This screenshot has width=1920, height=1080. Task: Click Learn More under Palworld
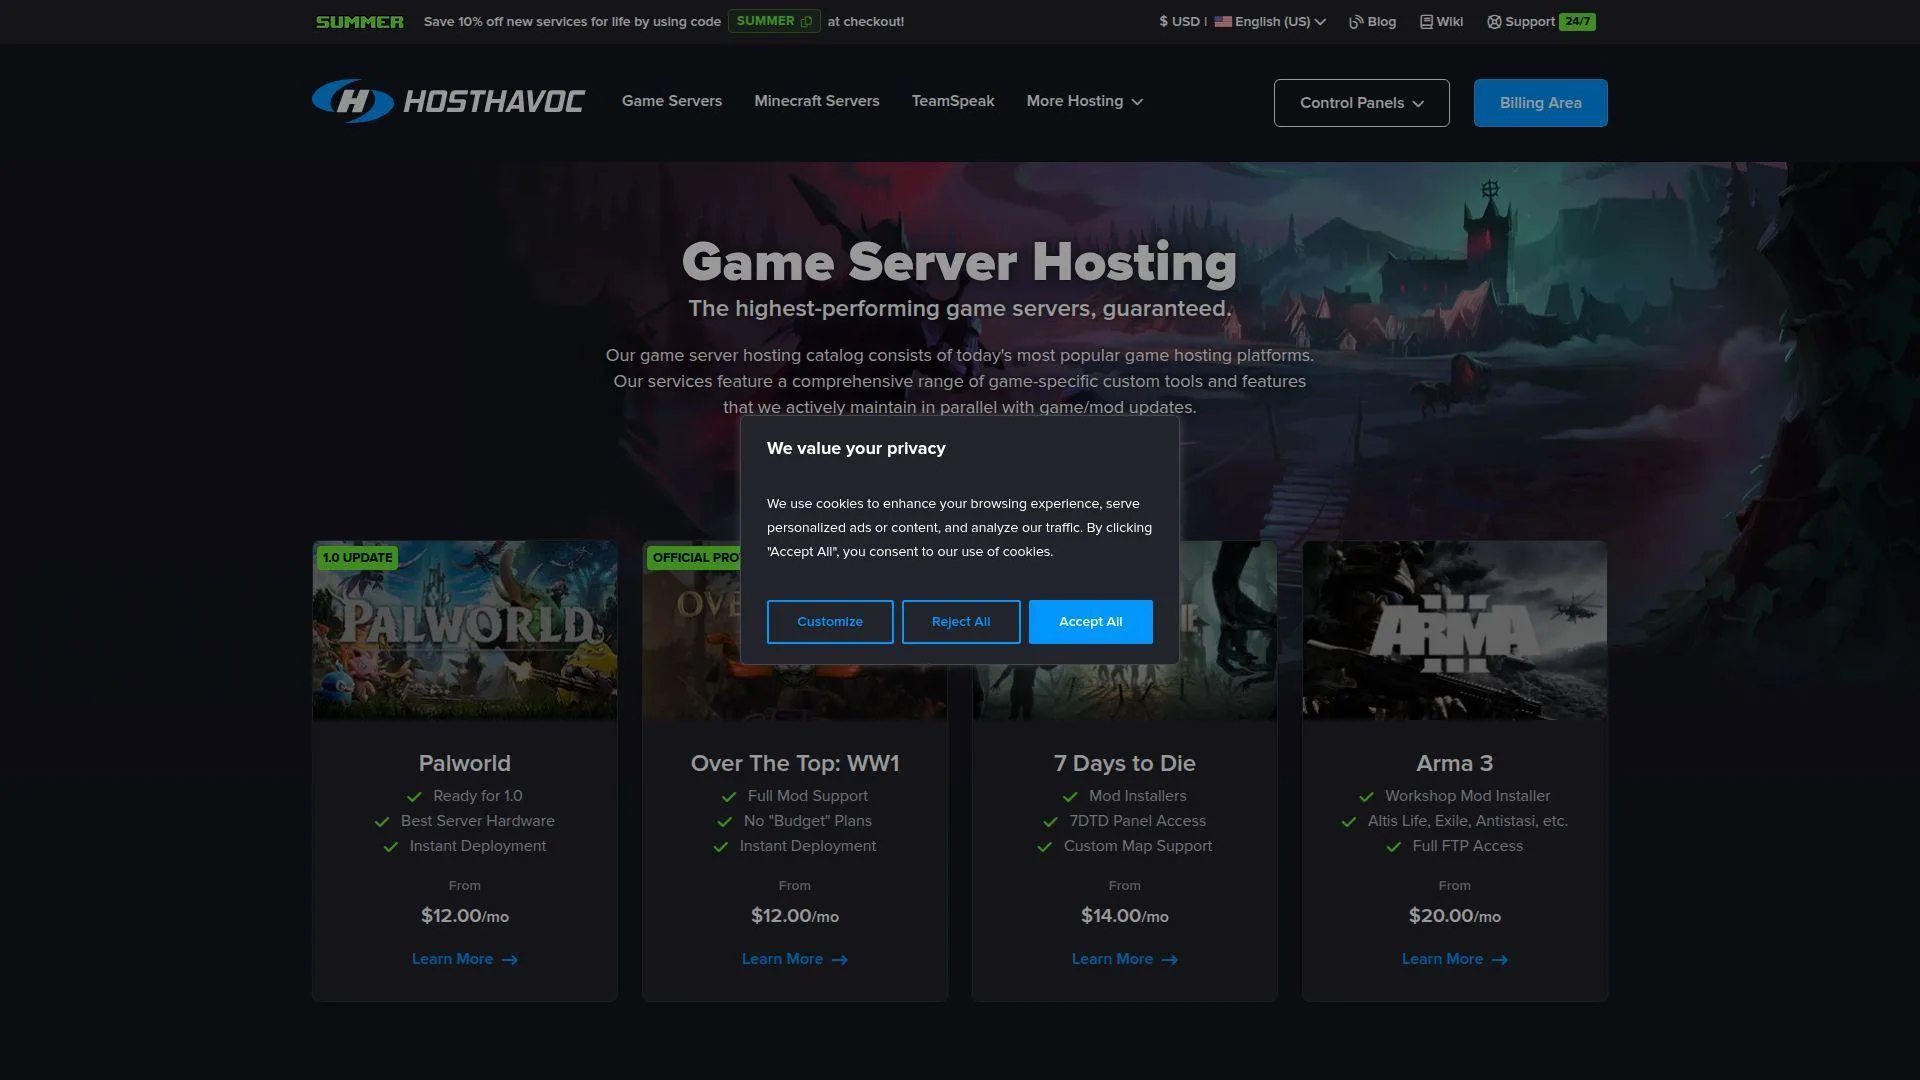coord(465,959)
